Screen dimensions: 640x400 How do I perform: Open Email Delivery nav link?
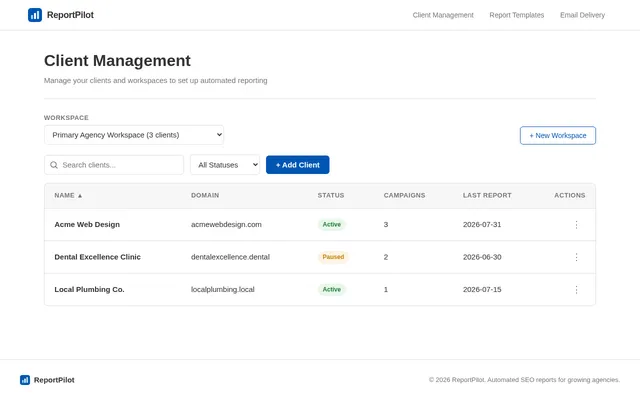582,15
